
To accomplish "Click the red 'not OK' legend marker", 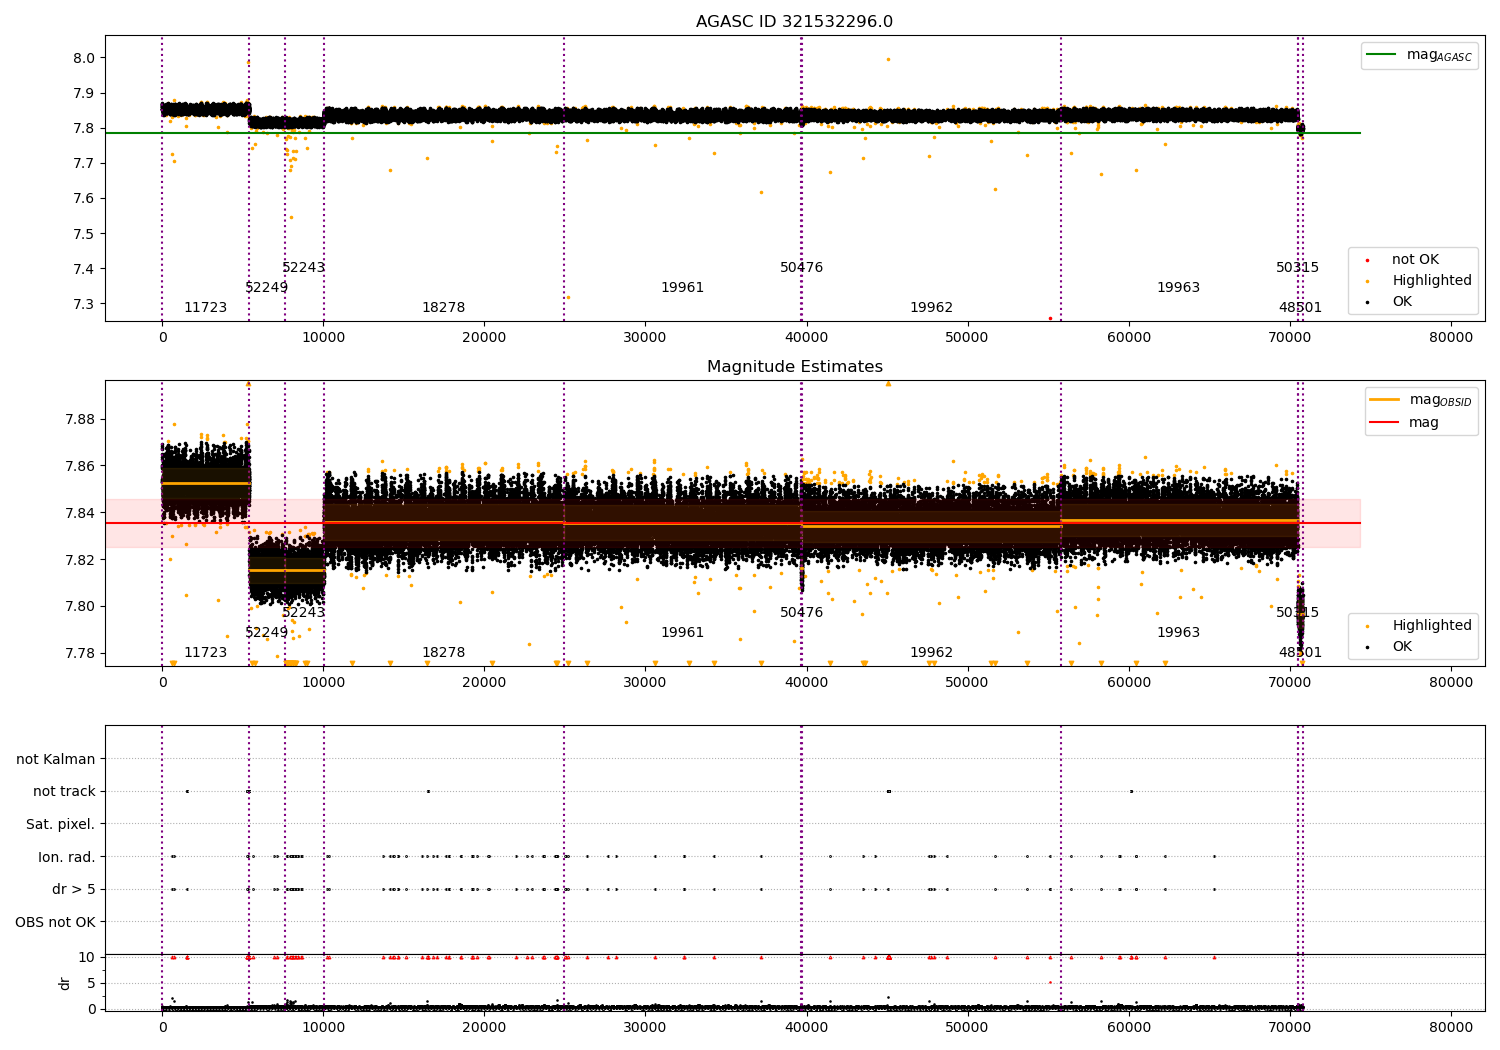I will (1367, 261).
